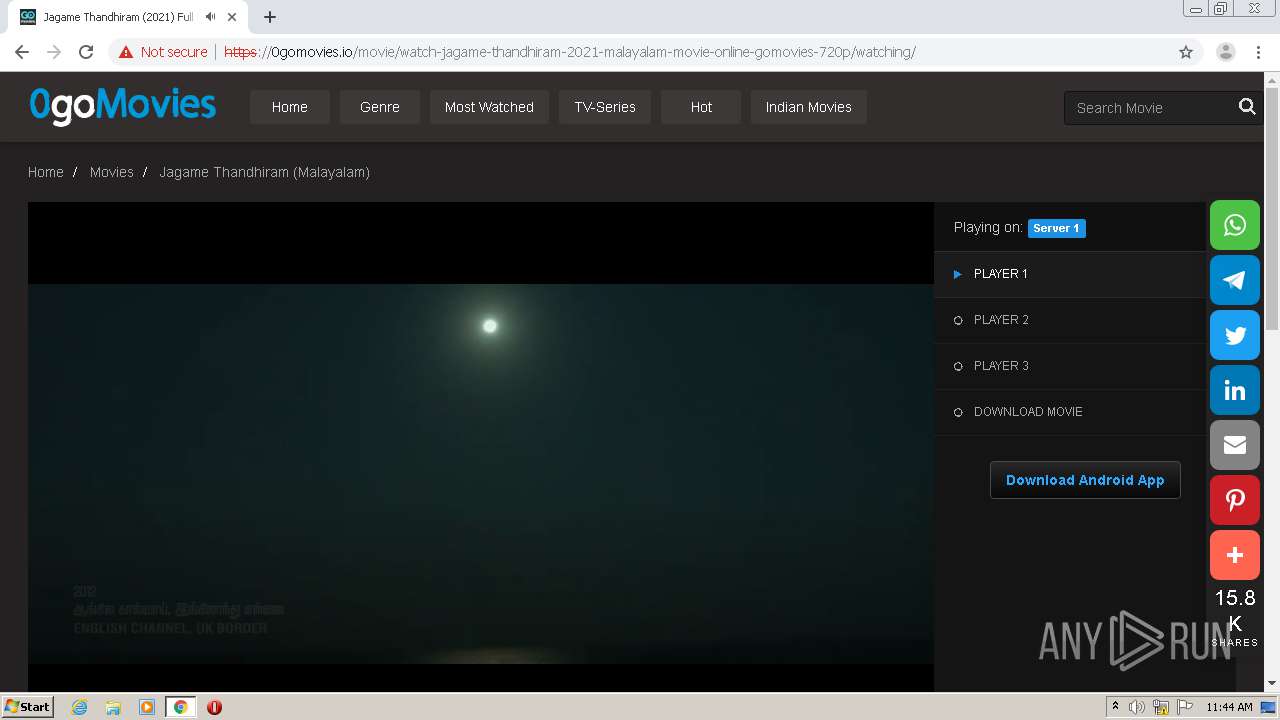Viewport: 1280px width, 720px height.
Task: Click the browser address bar URL
Action: tap(569, 52)
